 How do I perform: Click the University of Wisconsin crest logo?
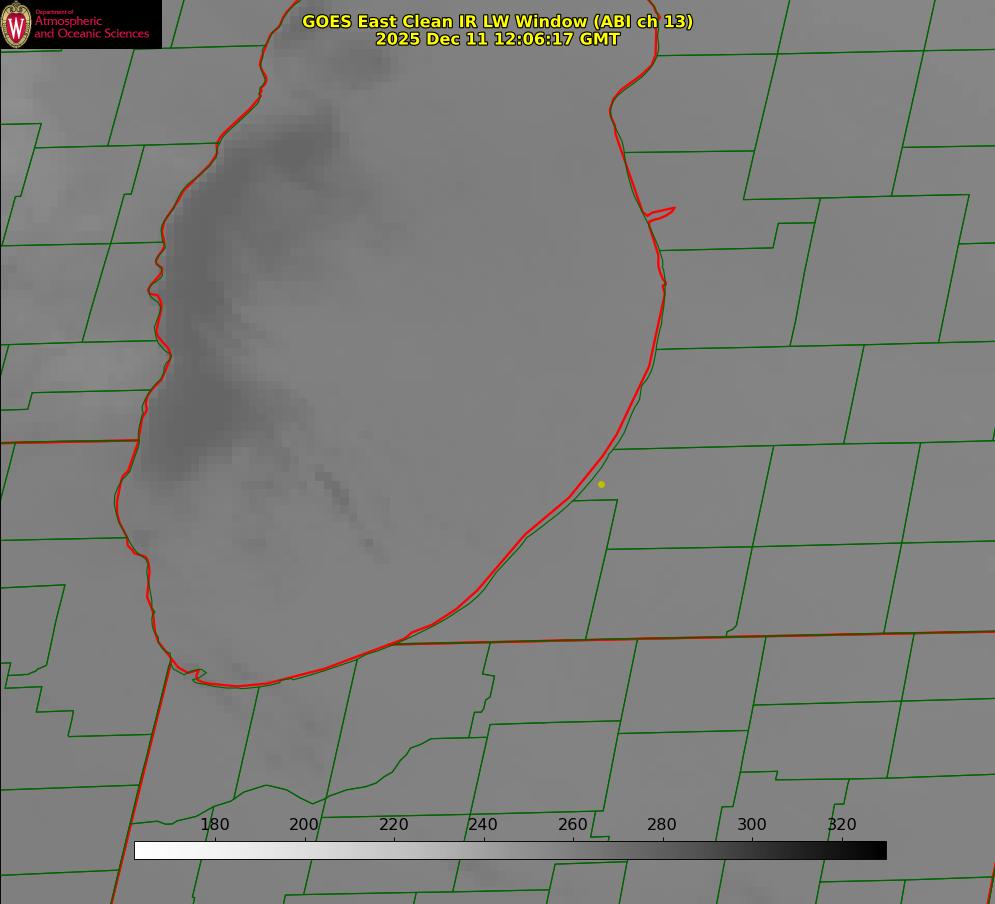16,24
